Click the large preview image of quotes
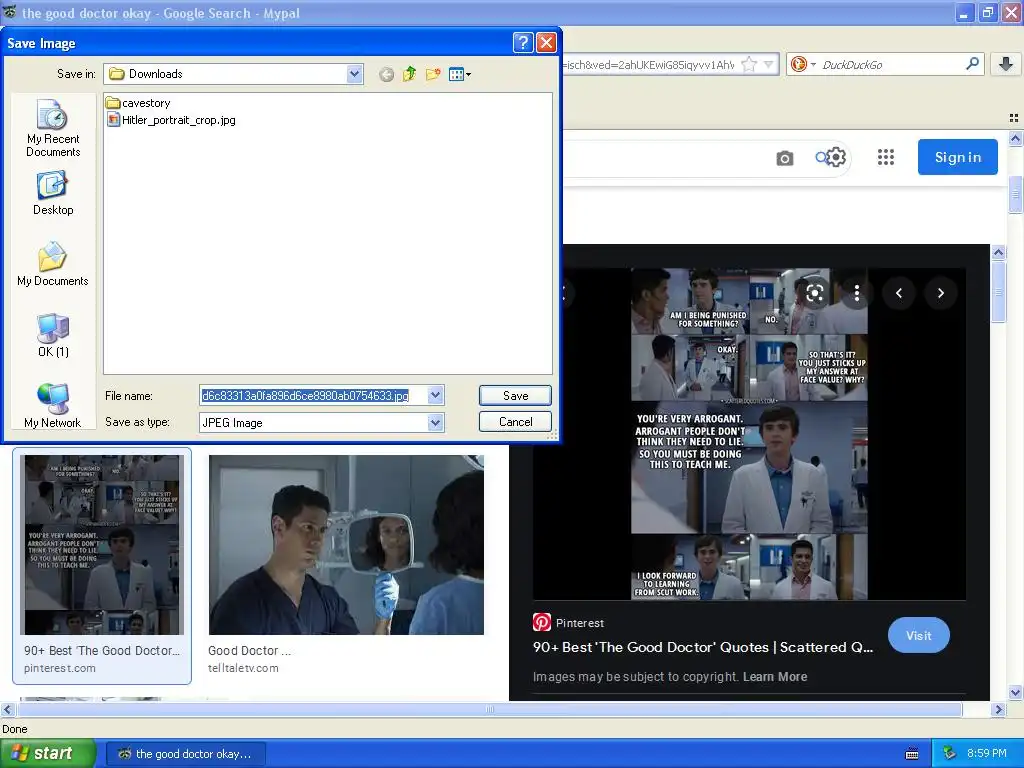 [x=749, y=433]
